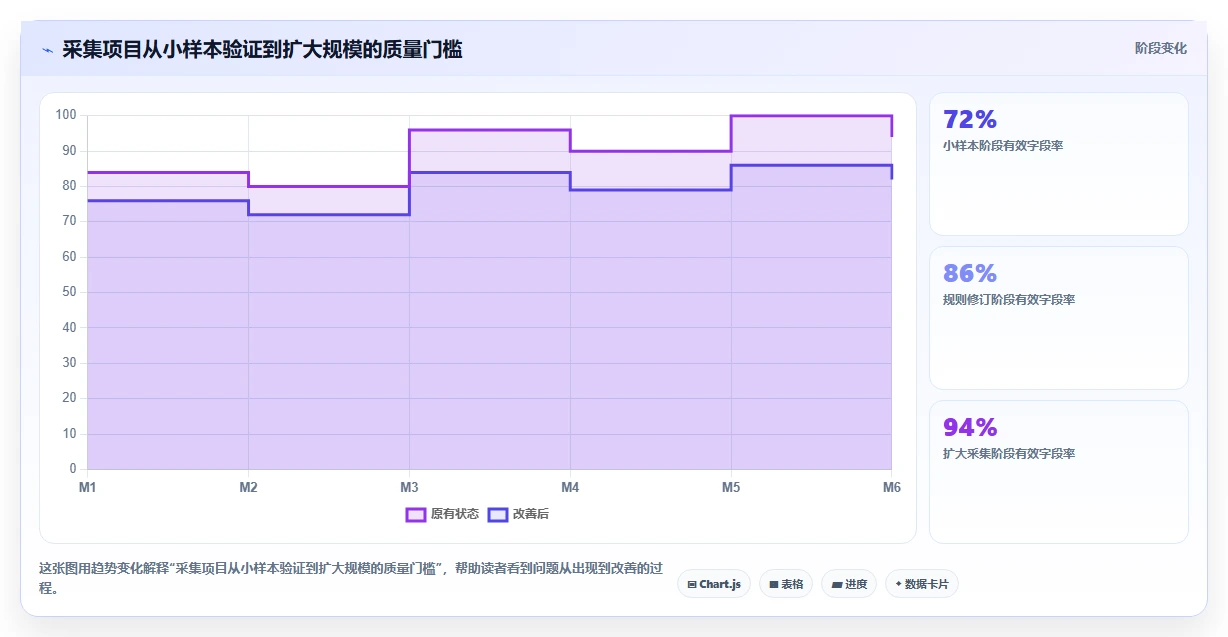This screenshot has height=637, width=1228.
Task: Click the 72% value text
Action: pos(970,120)
